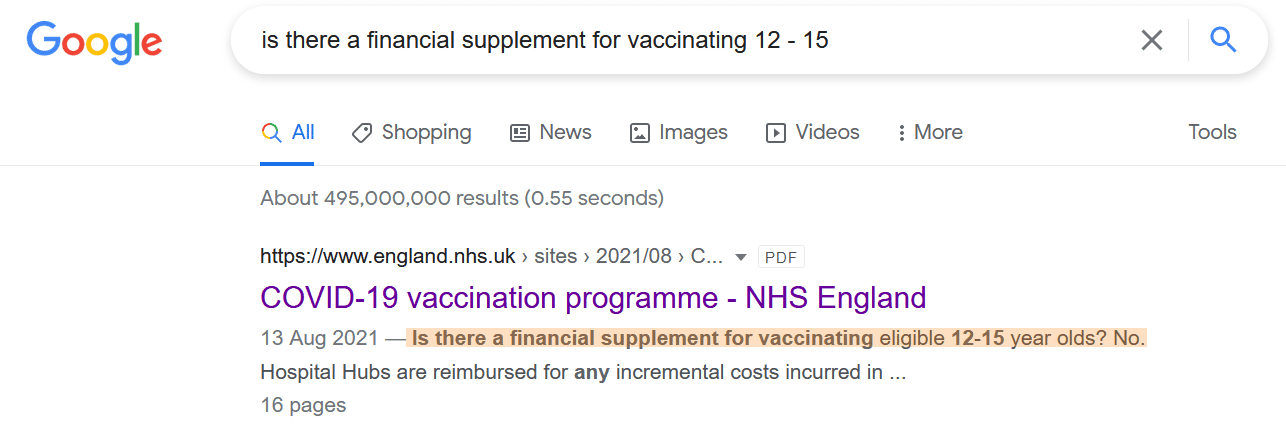Expand the arrow beside the NHS URL

(x=741, y=257)
